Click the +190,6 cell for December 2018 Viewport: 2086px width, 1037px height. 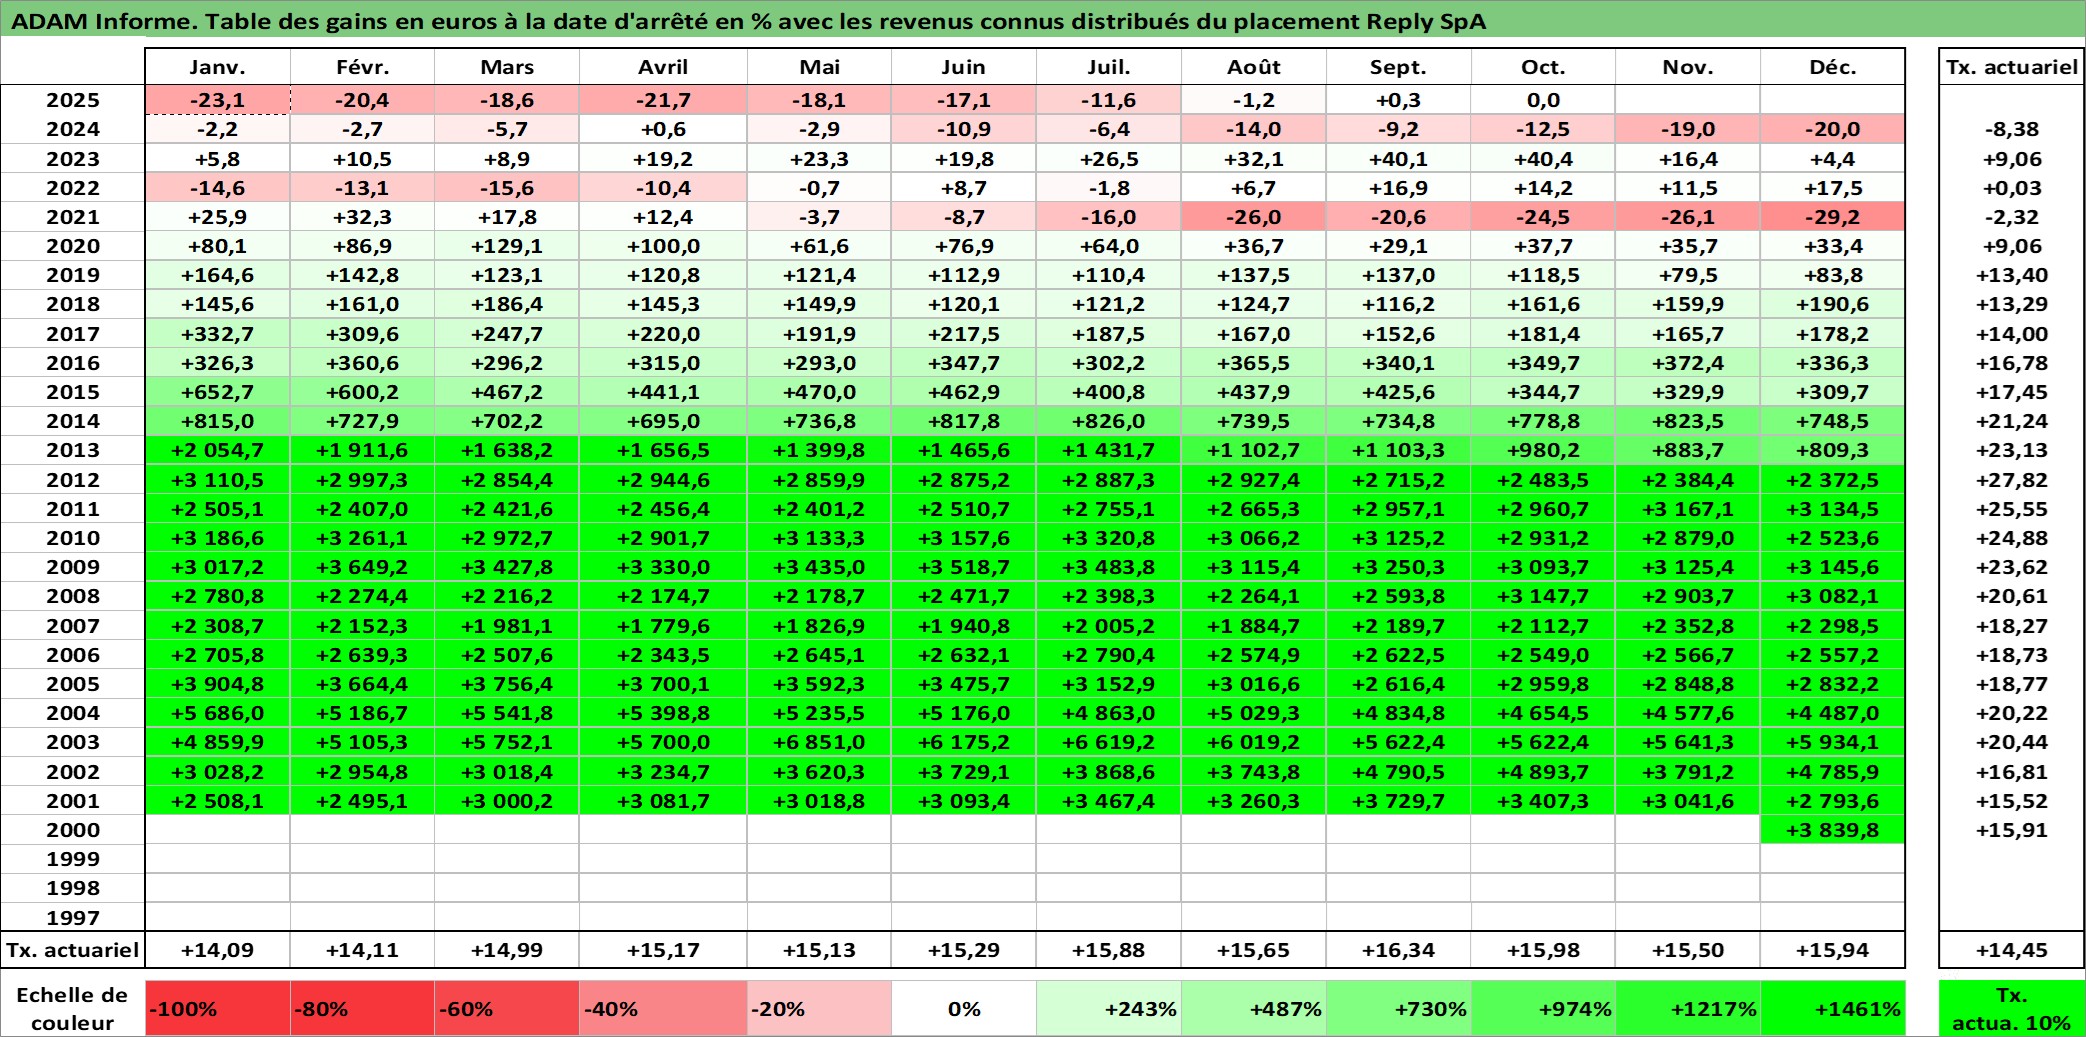point(1833,304)
